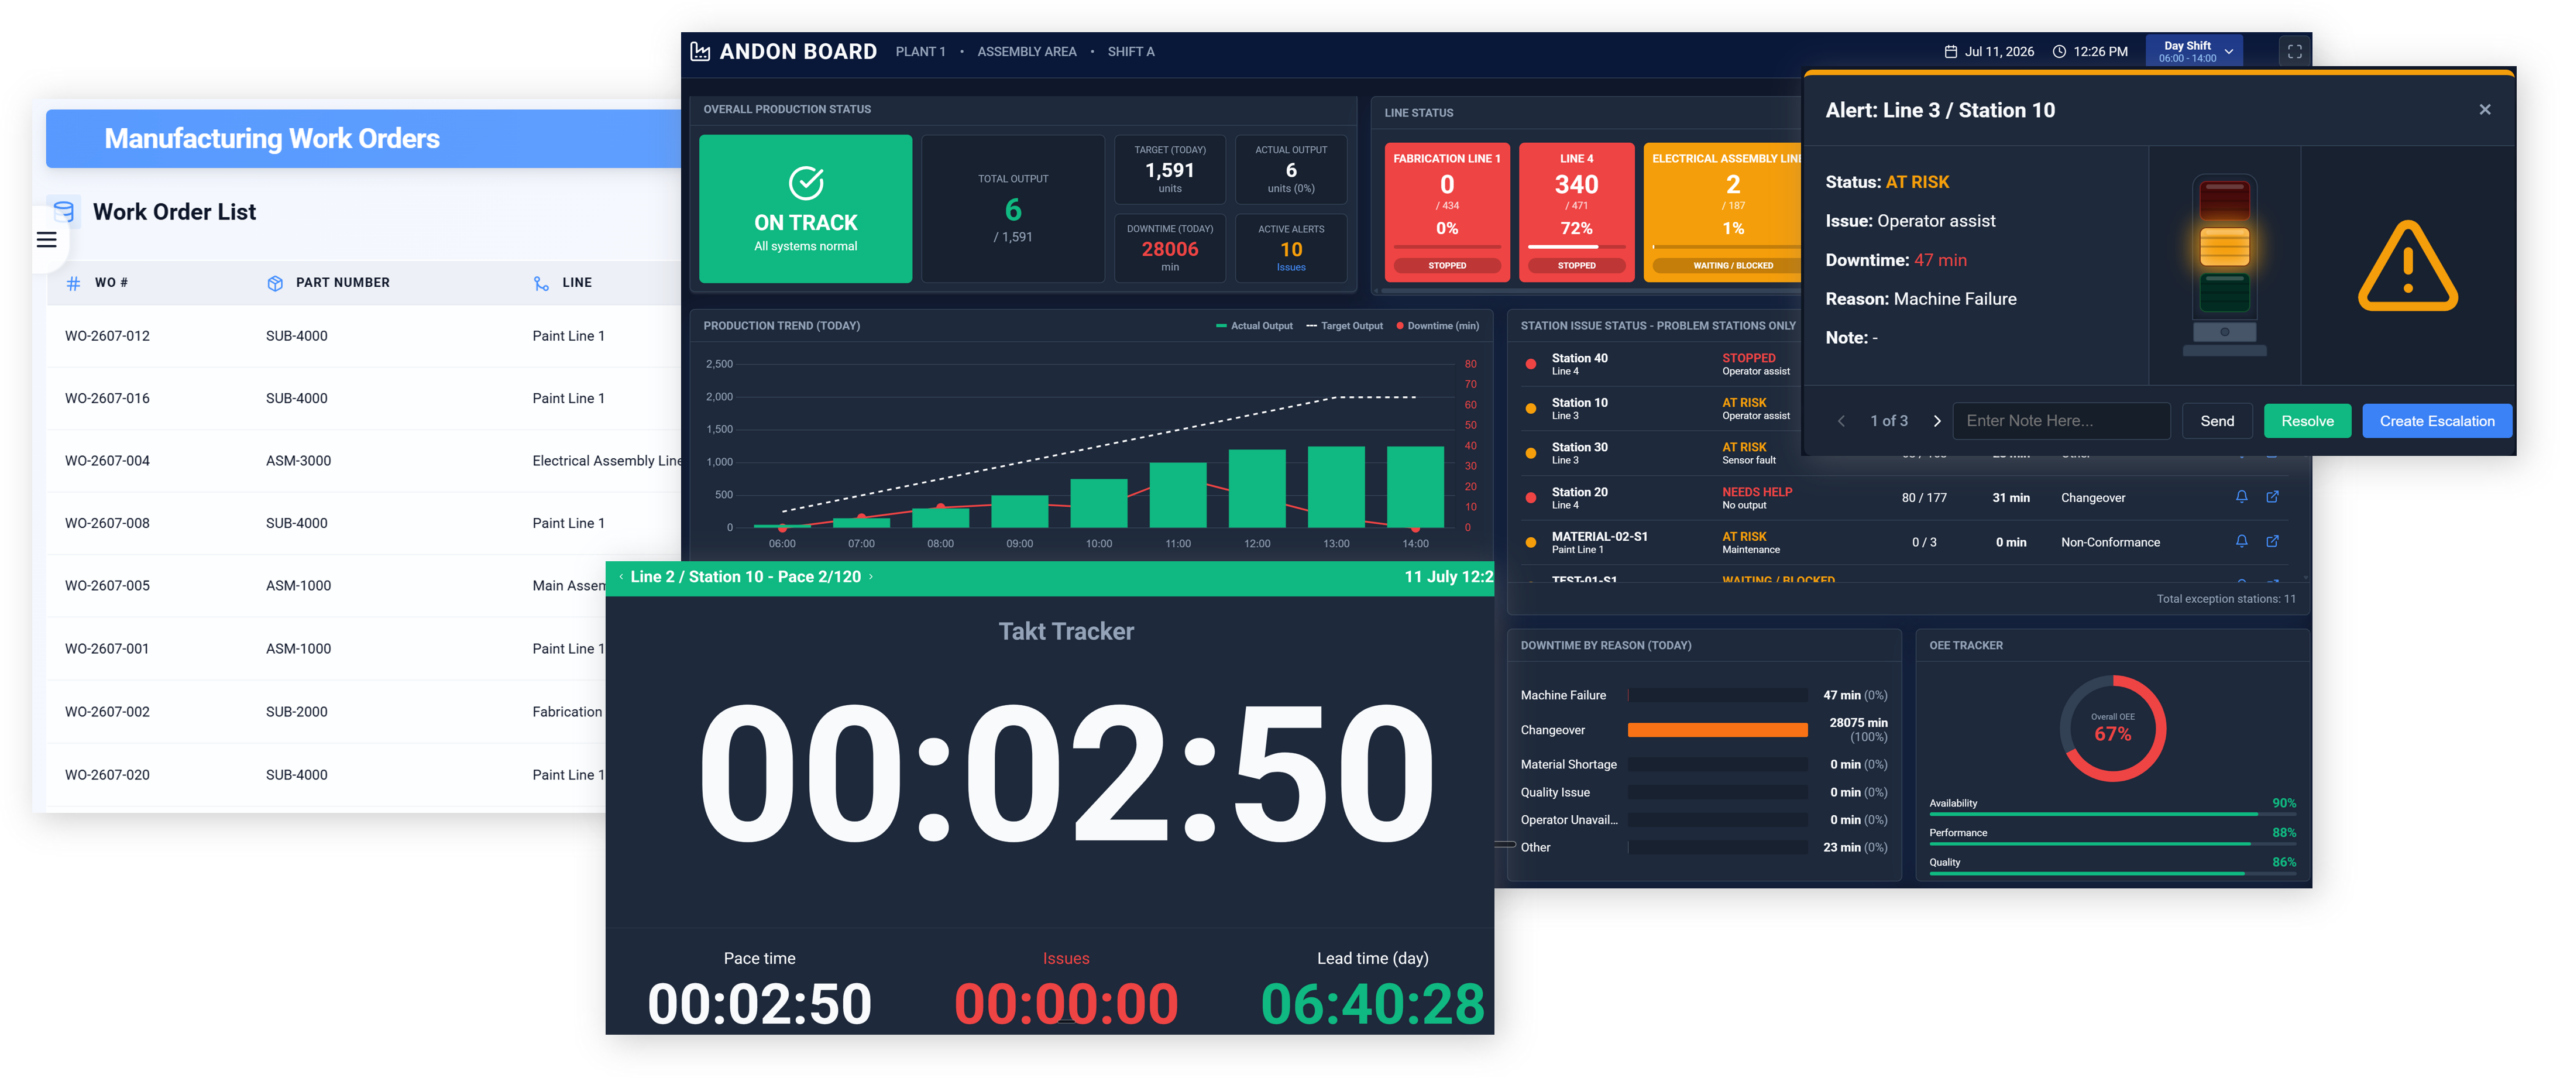Click the Send button in alert
This screenshot has width=2560, height=1078.
click(2217, 421)
